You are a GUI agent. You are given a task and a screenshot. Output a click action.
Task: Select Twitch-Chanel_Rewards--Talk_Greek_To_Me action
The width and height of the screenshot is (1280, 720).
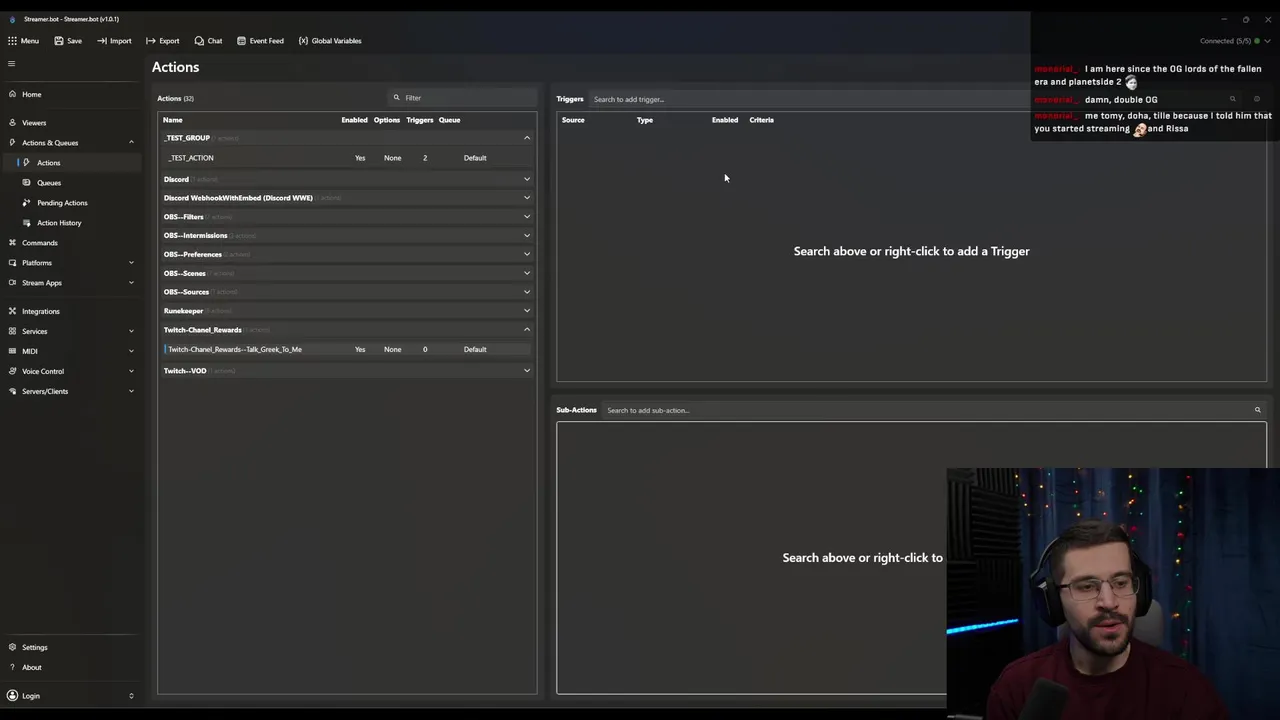click(347, 349)
